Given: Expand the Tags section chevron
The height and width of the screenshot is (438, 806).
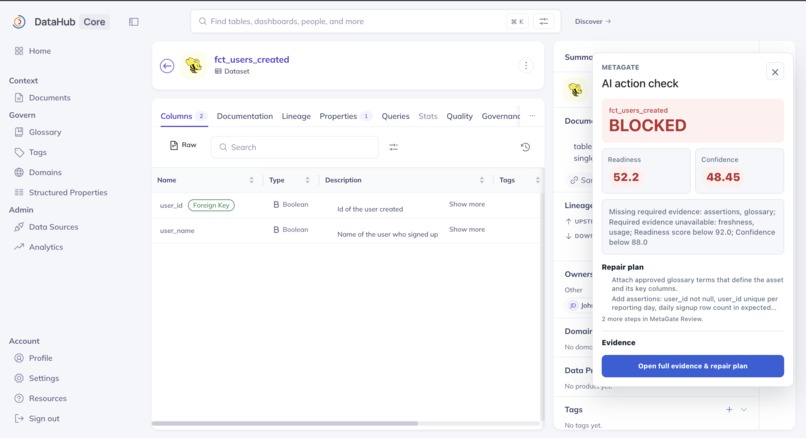Looking at the screenshot, I should point(744,410).
